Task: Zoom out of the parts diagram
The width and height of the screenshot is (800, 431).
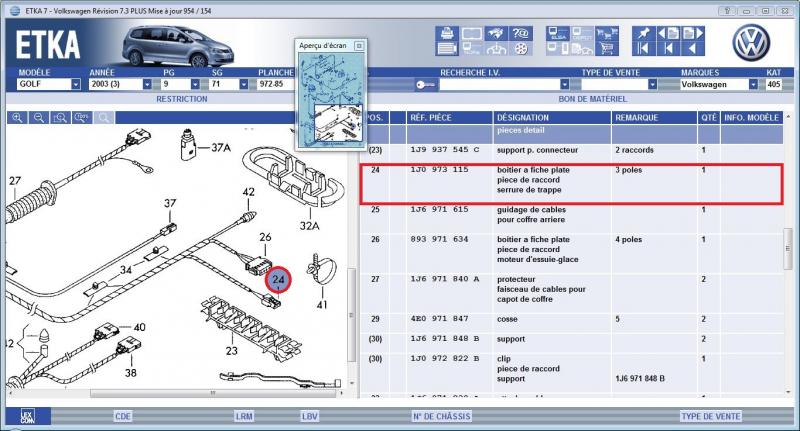Action: pyautogui.click(x=39, y=118)
